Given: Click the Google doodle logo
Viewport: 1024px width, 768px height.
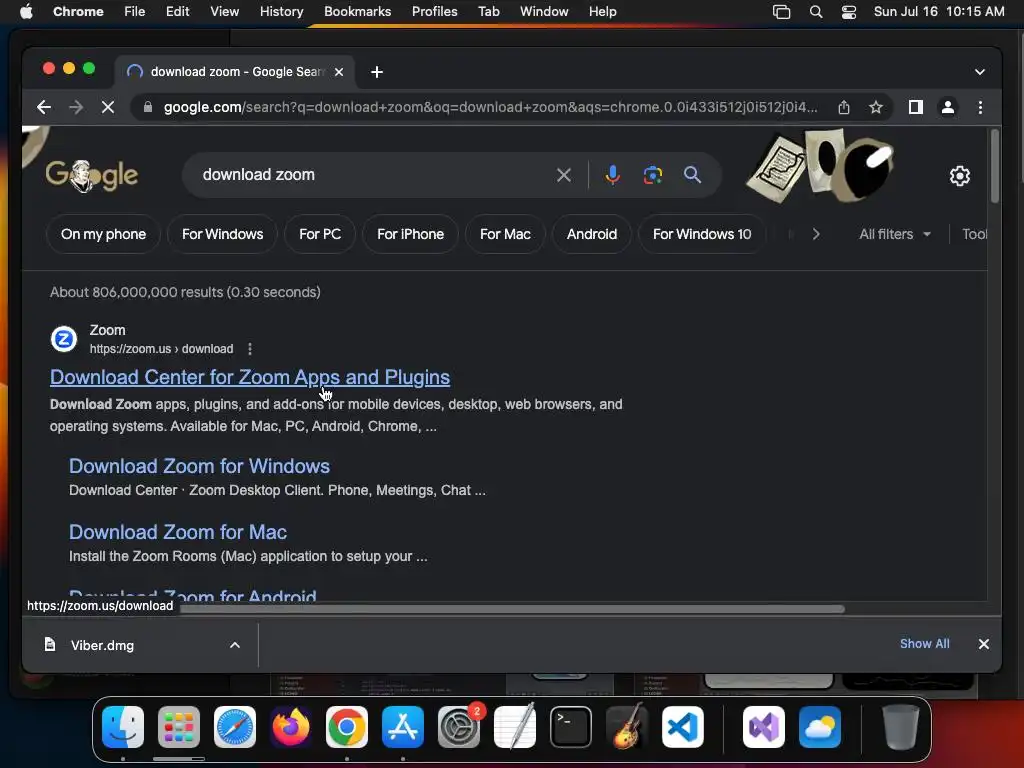Looking at the screenshot, I should [x=91, y=175].
